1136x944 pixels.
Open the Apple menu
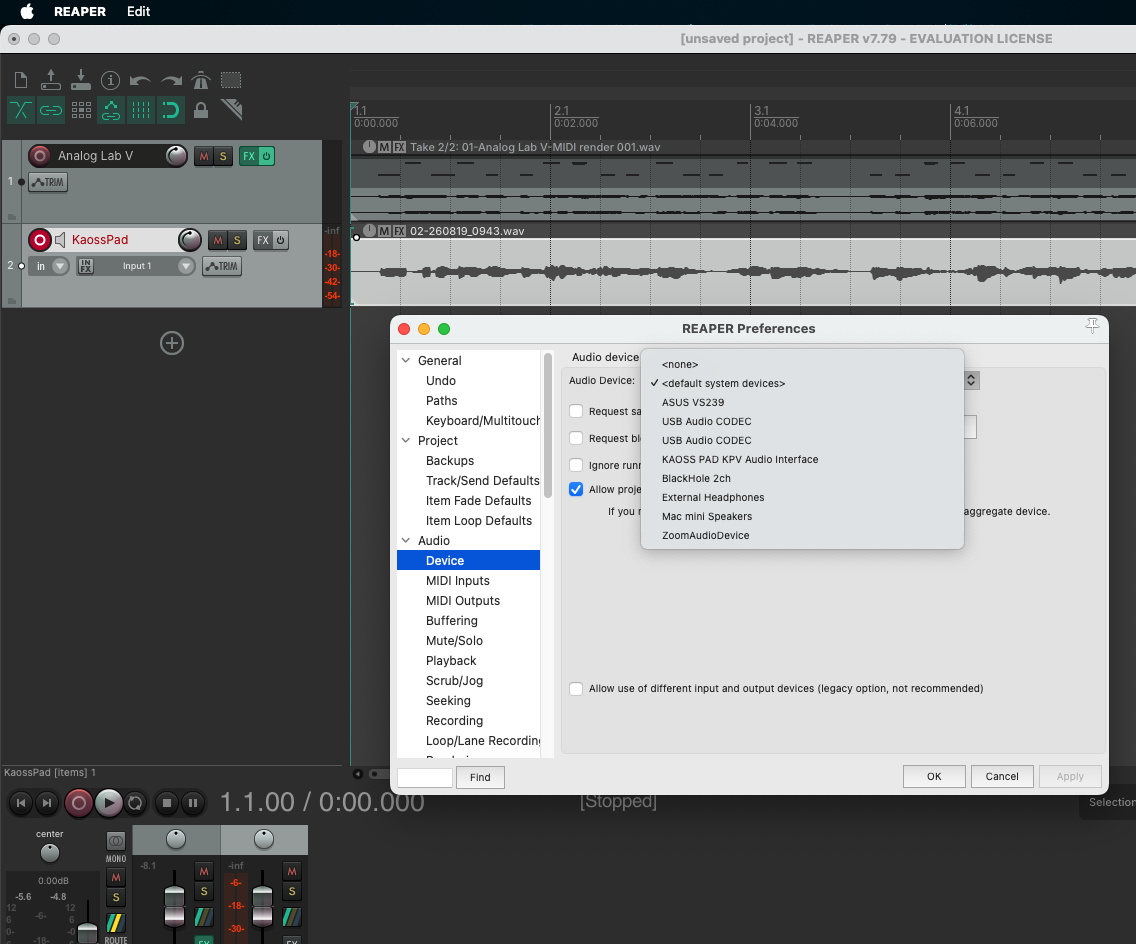click(x=27, y=12)
